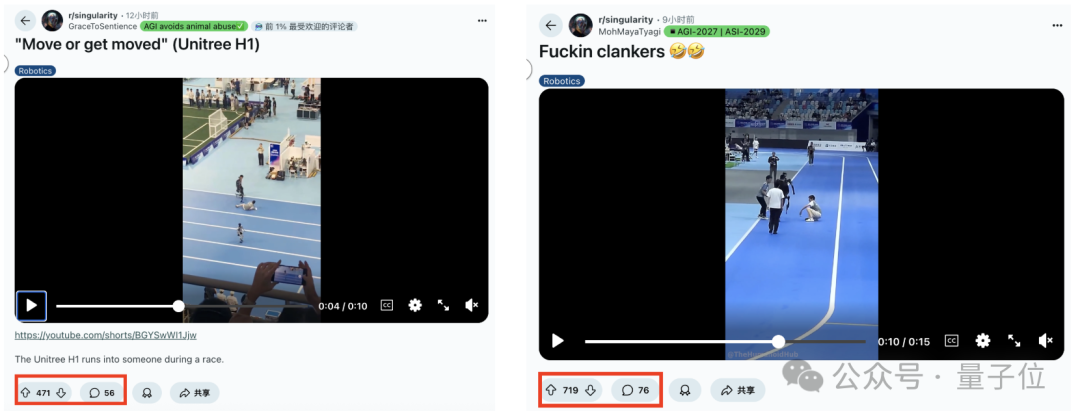Open right post's three-dot options menu
Viewport: 1080px width, 420px height.
click(1057, 25)
